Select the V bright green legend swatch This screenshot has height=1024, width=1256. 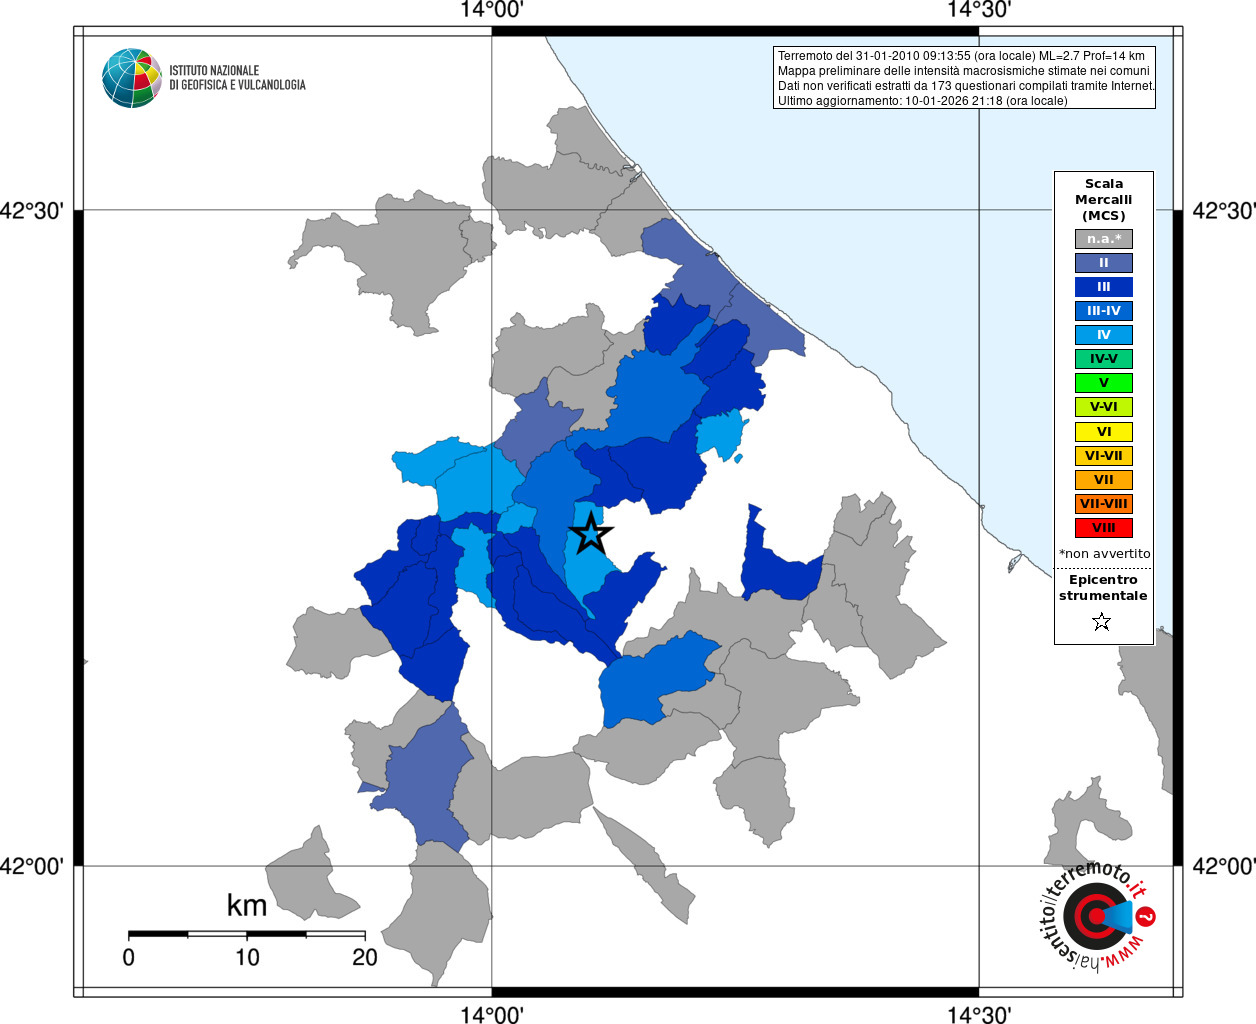[1104, 383]
